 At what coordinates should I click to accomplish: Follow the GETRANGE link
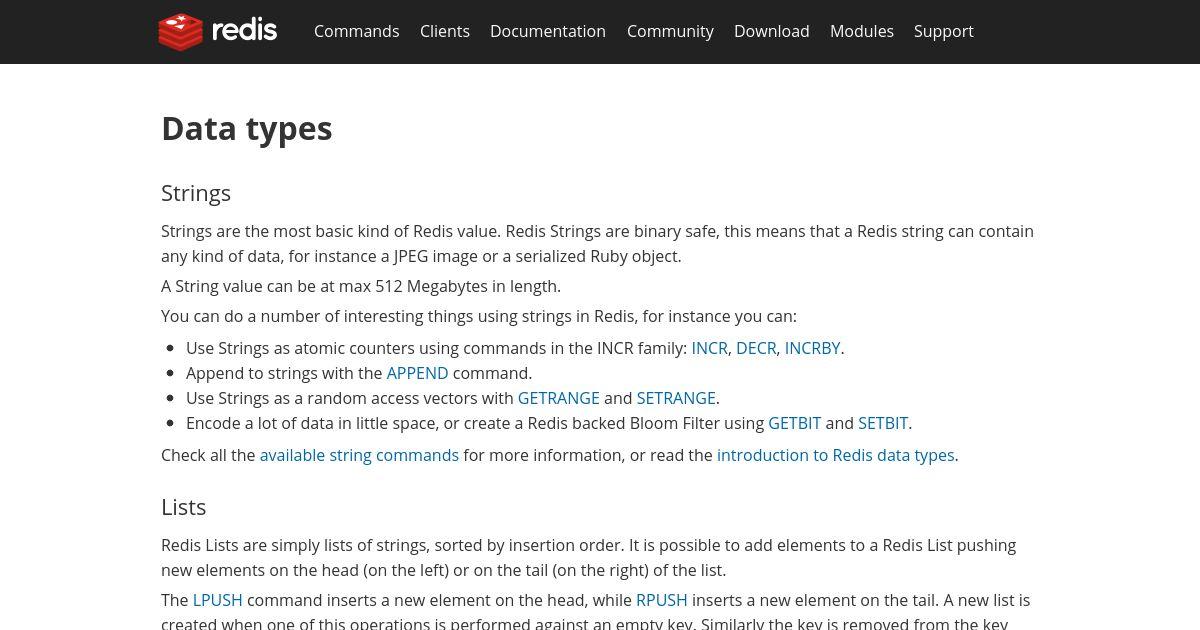(558, 398)
